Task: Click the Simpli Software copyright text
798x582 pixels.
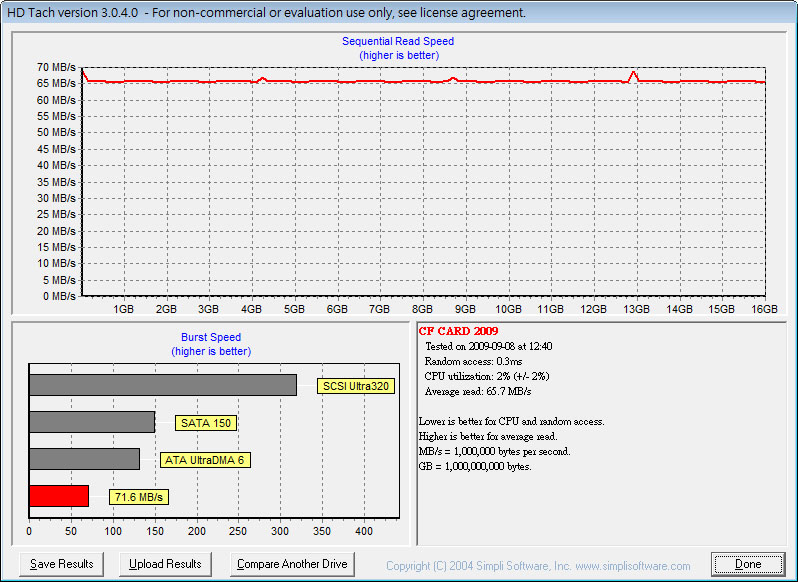Action: tap(538, 566)
